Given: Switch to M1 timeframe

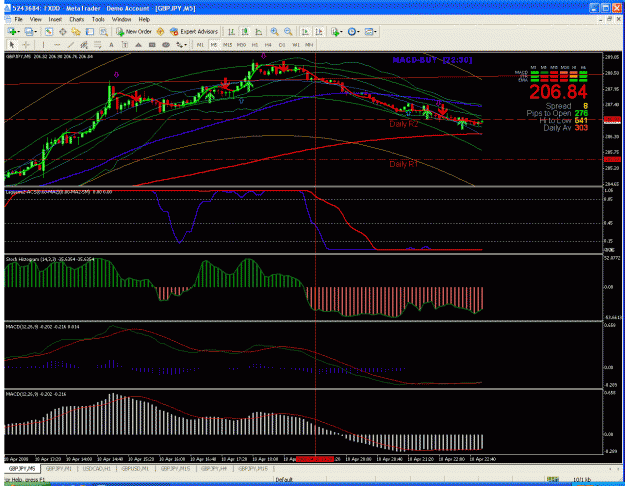Looking at the screenshot, I should pyautogui.click(x=200, y=45).
